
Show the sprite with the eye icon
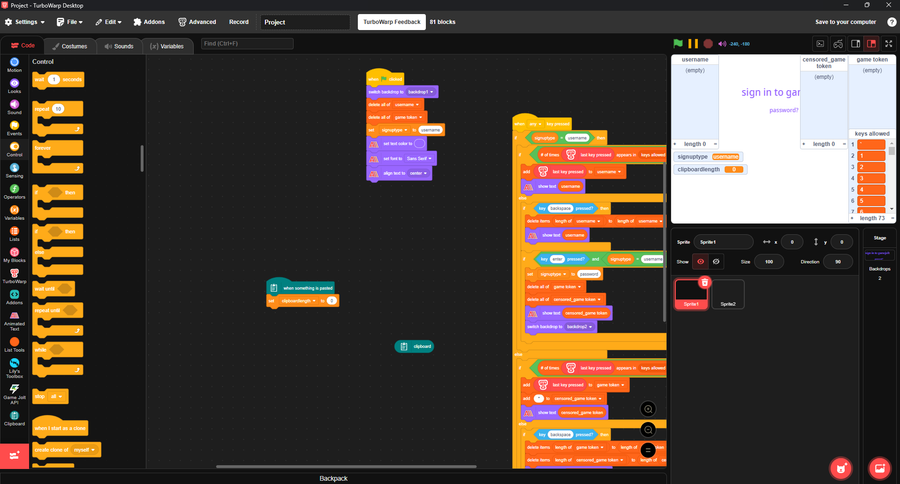point(700,261)
